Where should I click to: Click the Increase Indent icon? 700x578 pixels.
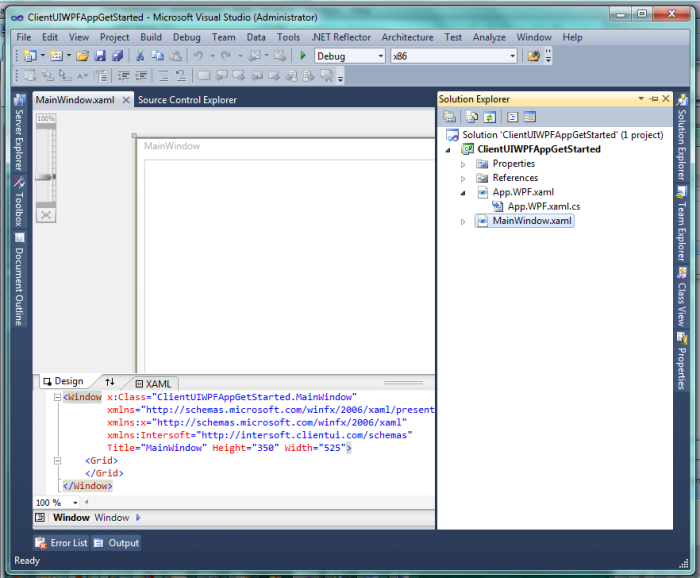(141, 76)
